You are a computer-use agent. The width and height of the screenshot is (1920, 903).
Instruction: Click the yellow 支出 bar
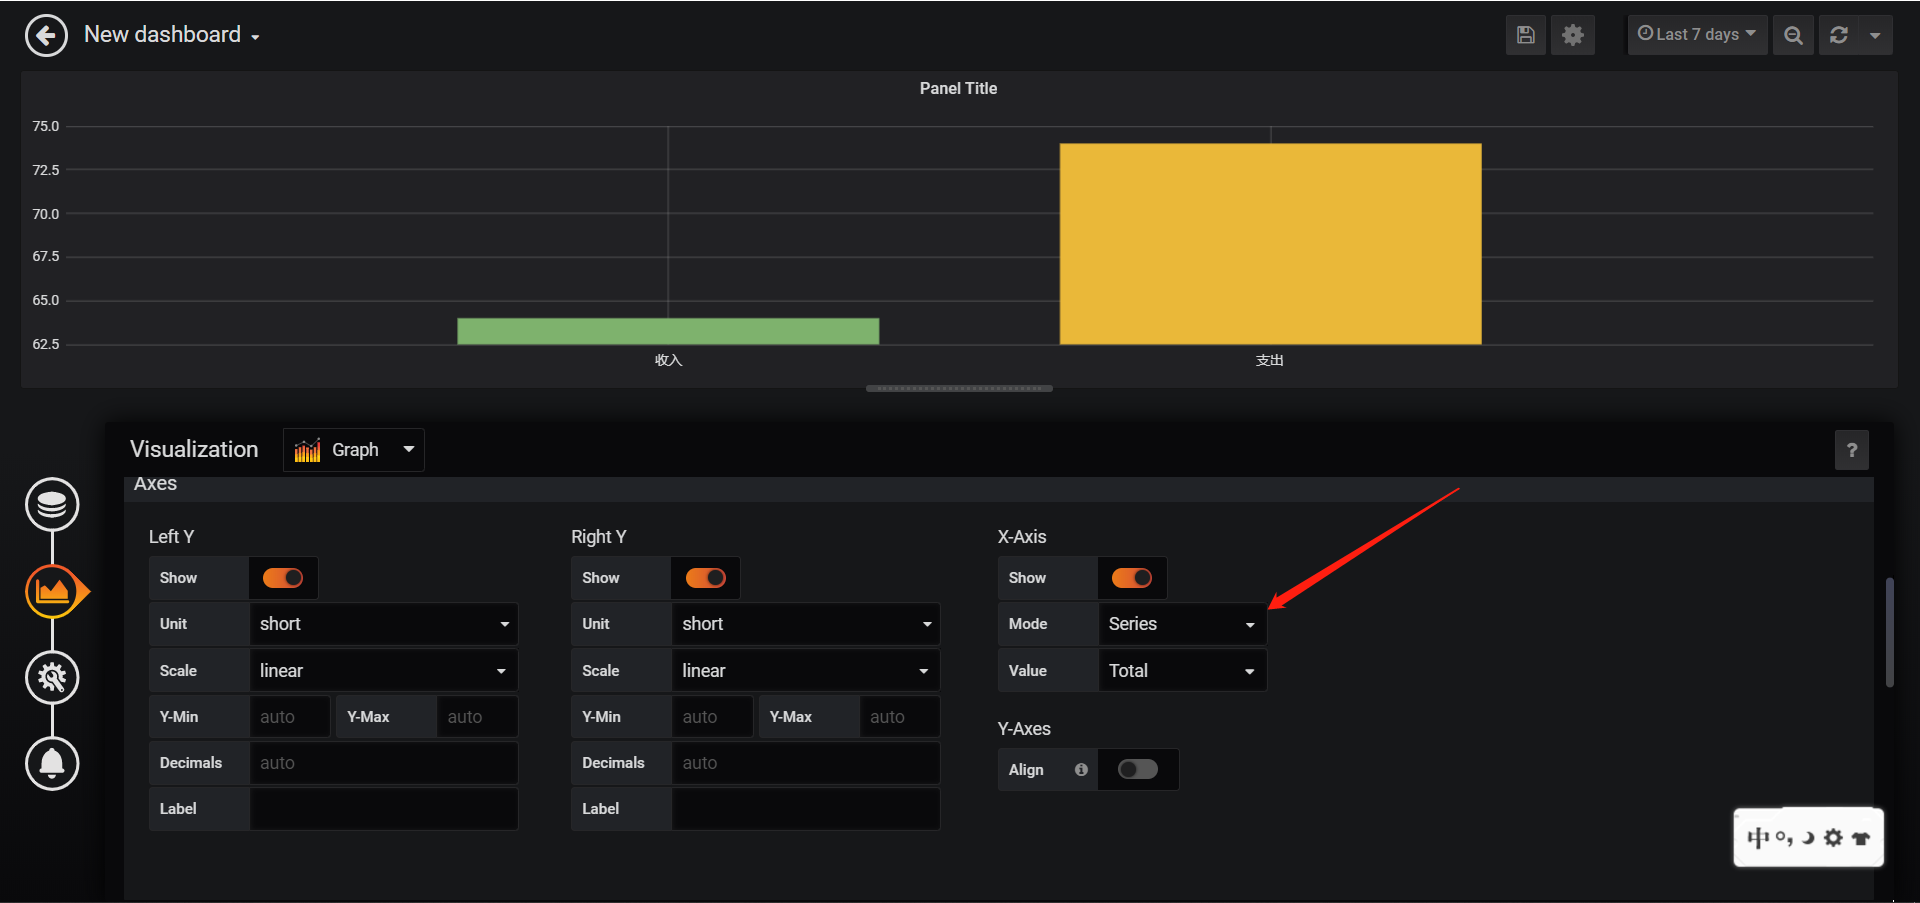1271,244
